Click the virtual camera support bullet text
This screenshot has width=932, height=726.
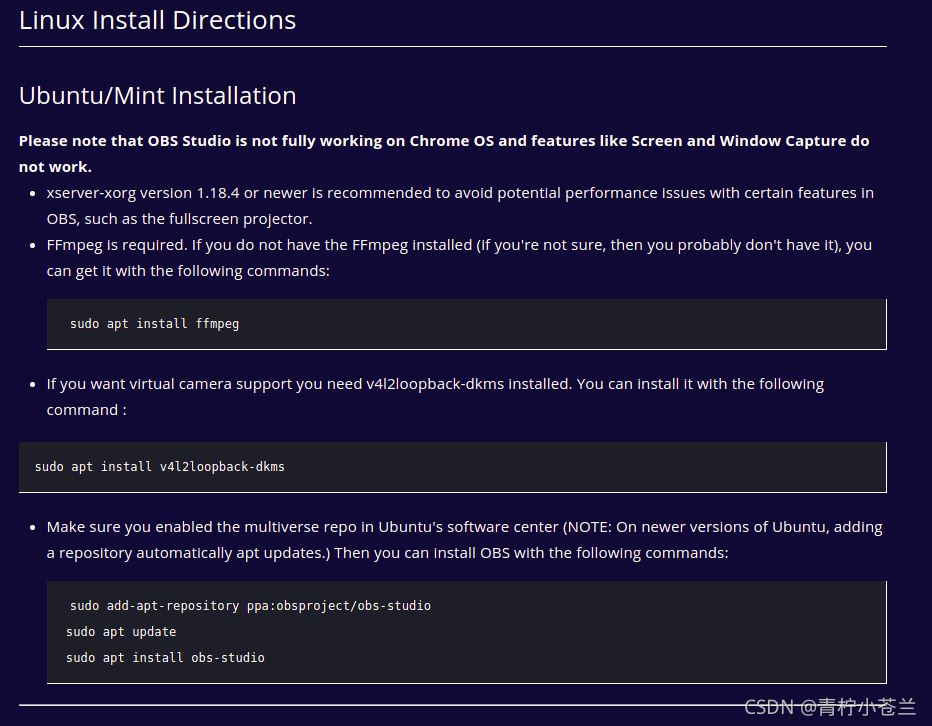coord(435,384)
